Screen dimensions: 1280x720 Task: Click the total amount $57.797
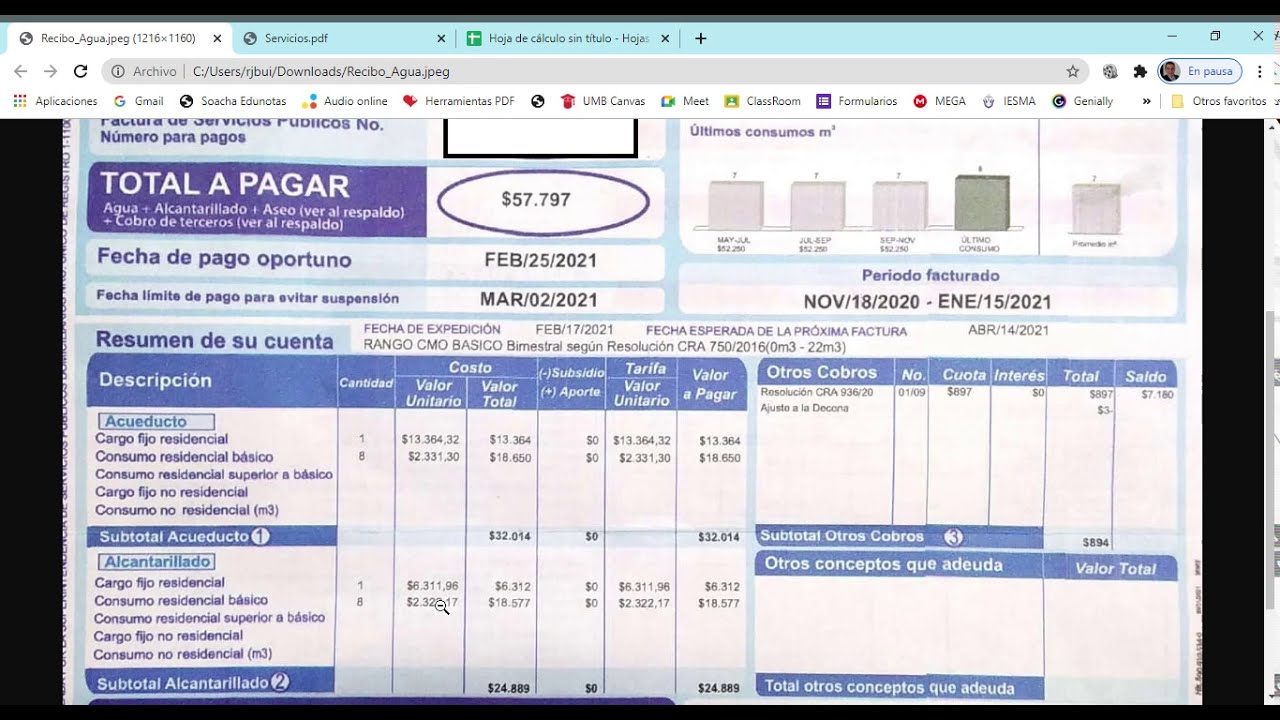536,200
